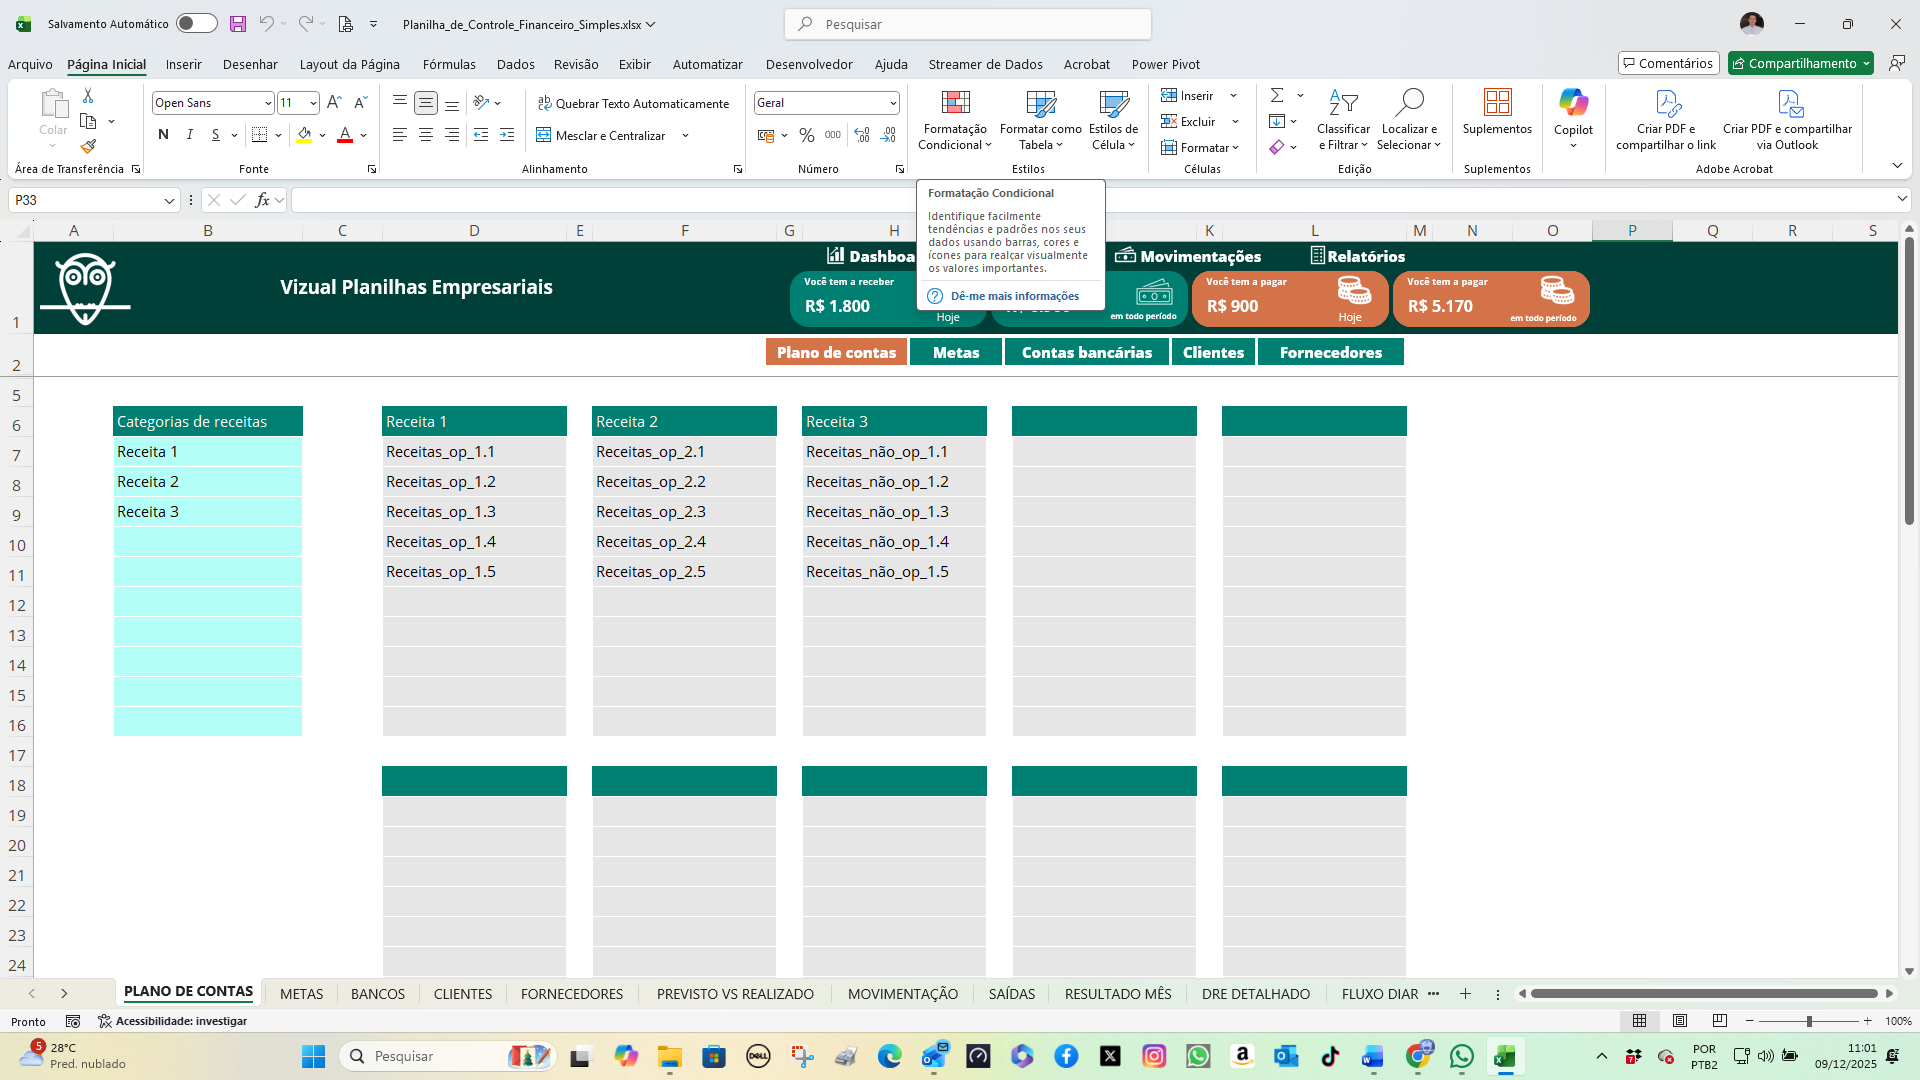Screen dimensions: 1920x1080
Task: Click Dê-me mais informações link
Action: pyautogui.click(x=1014, y=296)
